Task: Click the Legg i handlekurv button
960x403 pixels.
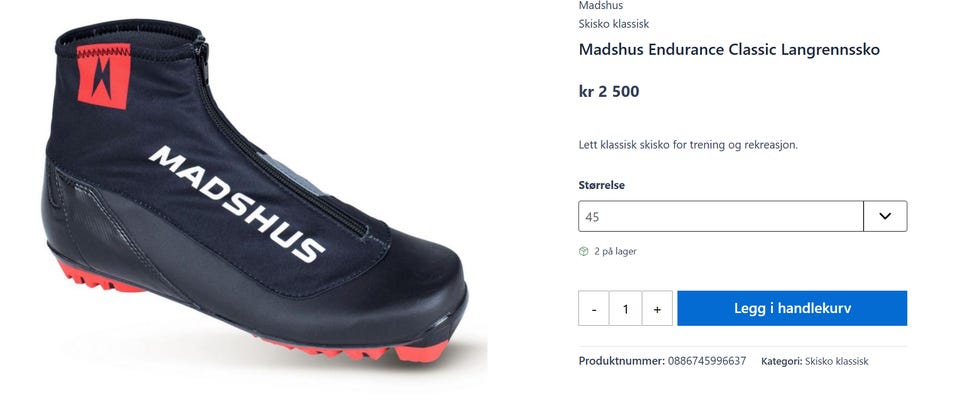Action: click(792, 308)
